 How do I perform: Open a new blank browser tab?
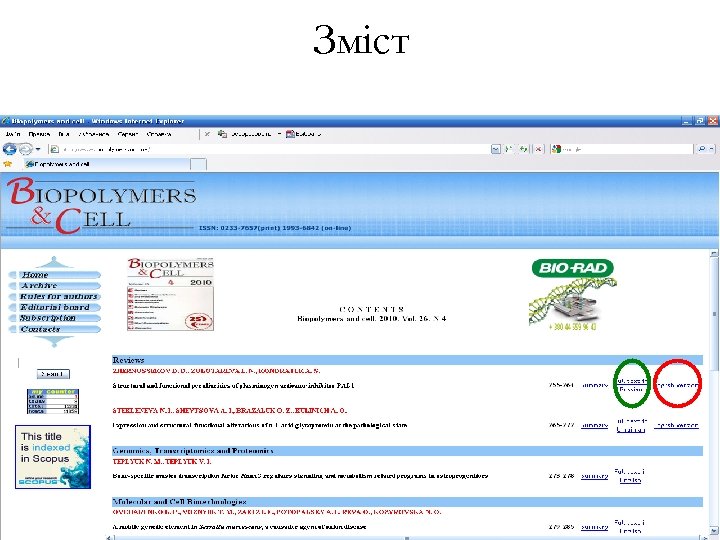198,164
